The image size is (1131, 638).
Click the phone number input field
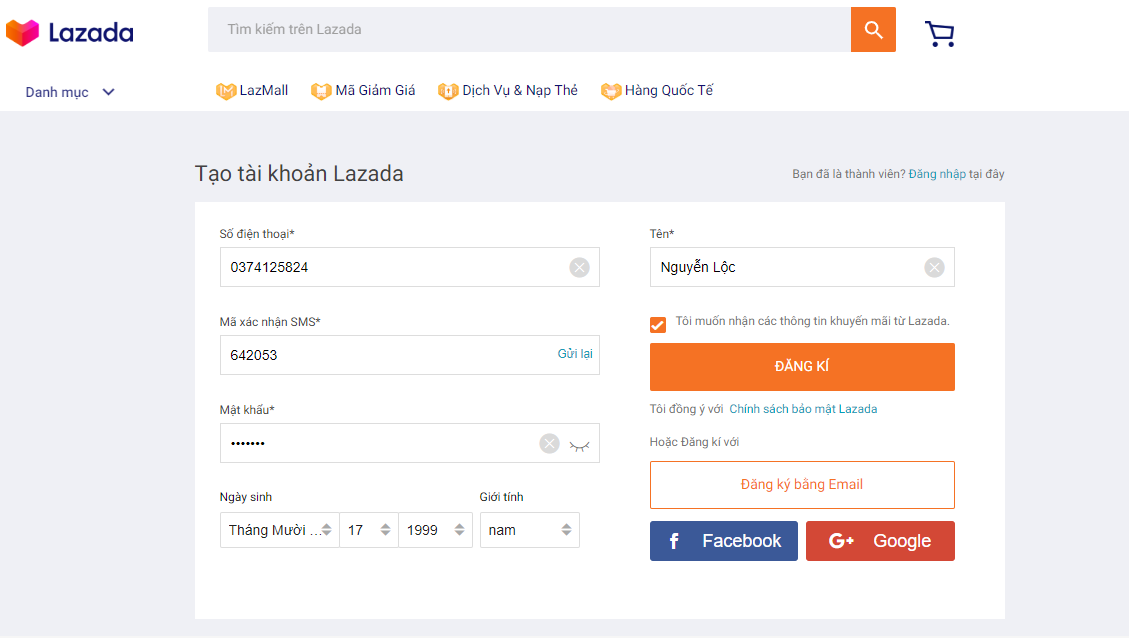[x=410, y=267]
